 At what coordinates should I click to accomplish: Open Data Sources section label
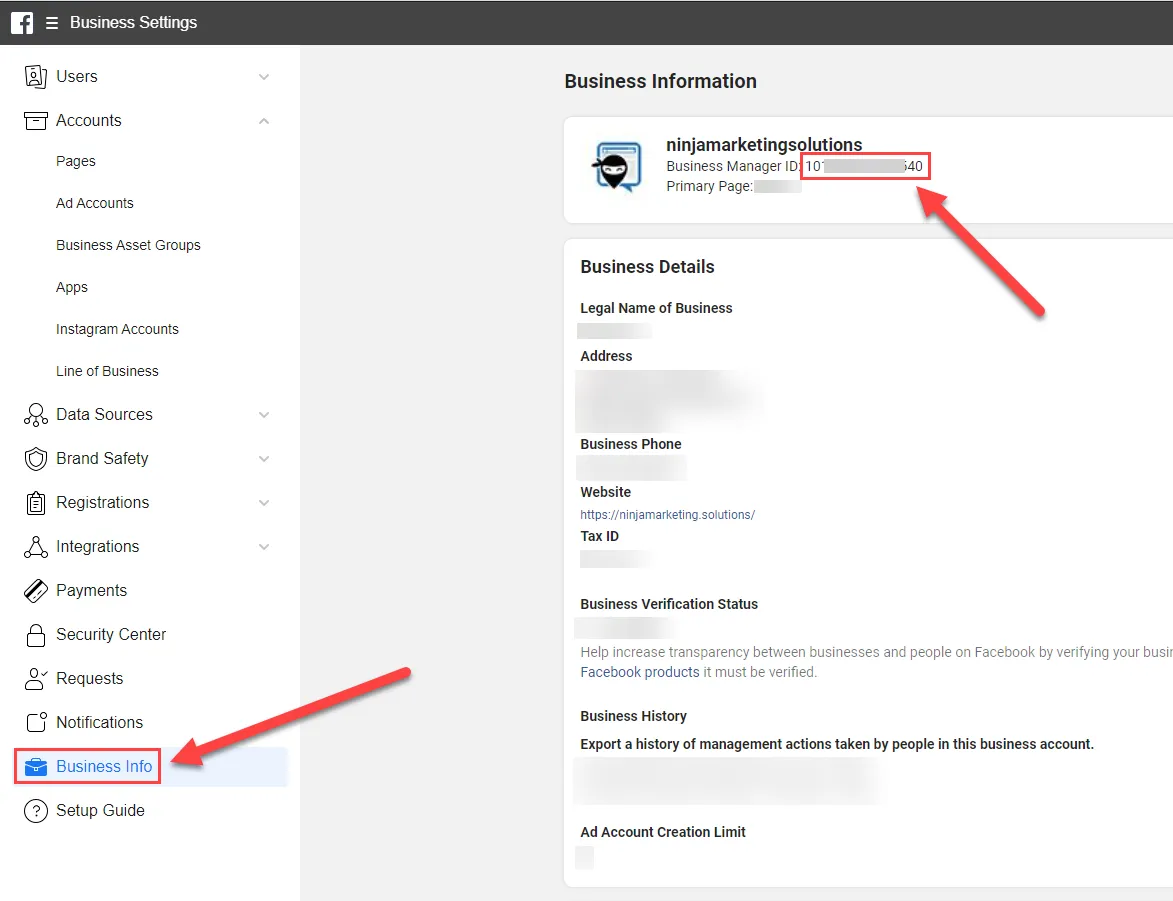(x=104, y=415)
